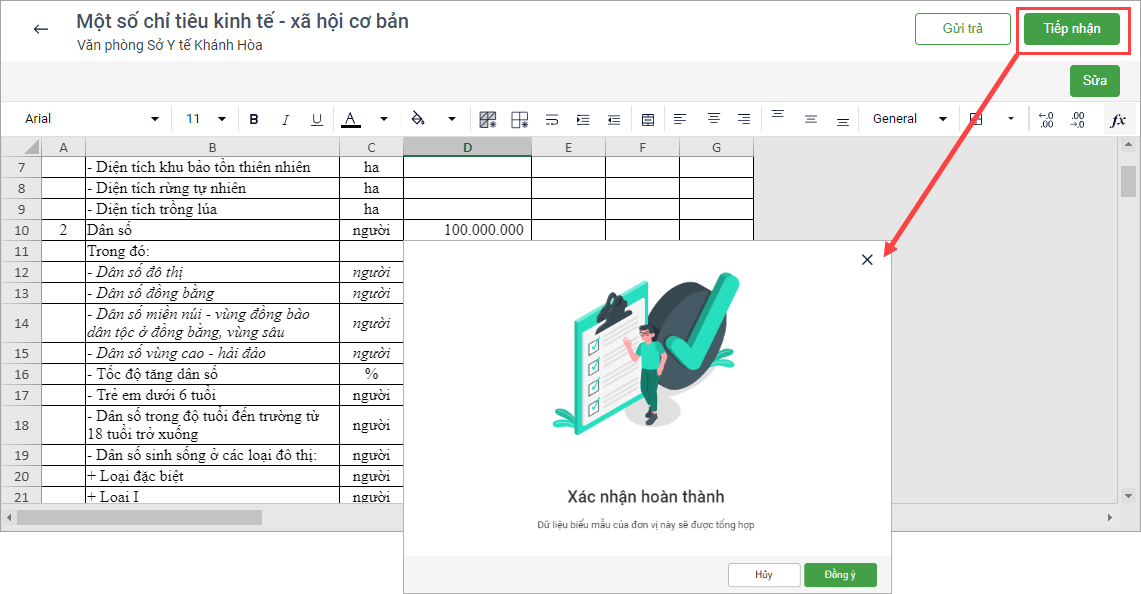Click the back arrow beside the title
Screen dimensions: 1141x594
[x=41, y=29]
